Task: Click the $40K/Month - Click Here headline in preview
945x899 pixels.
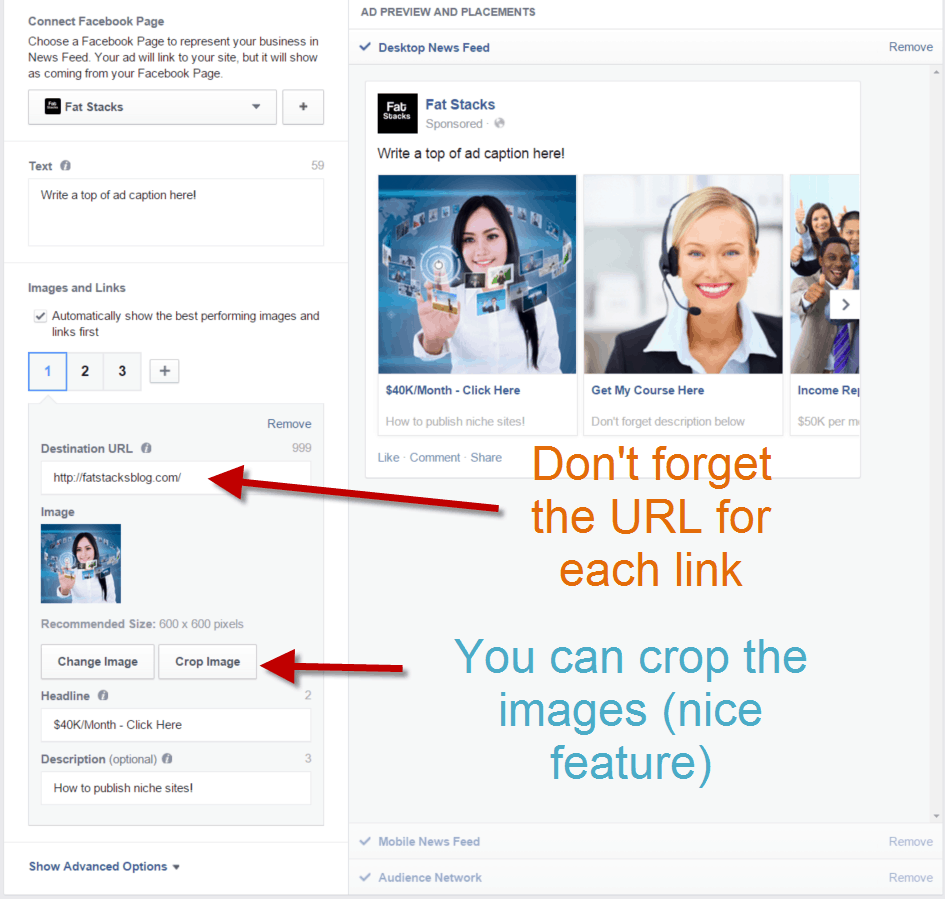Action: tap(453, 390)
